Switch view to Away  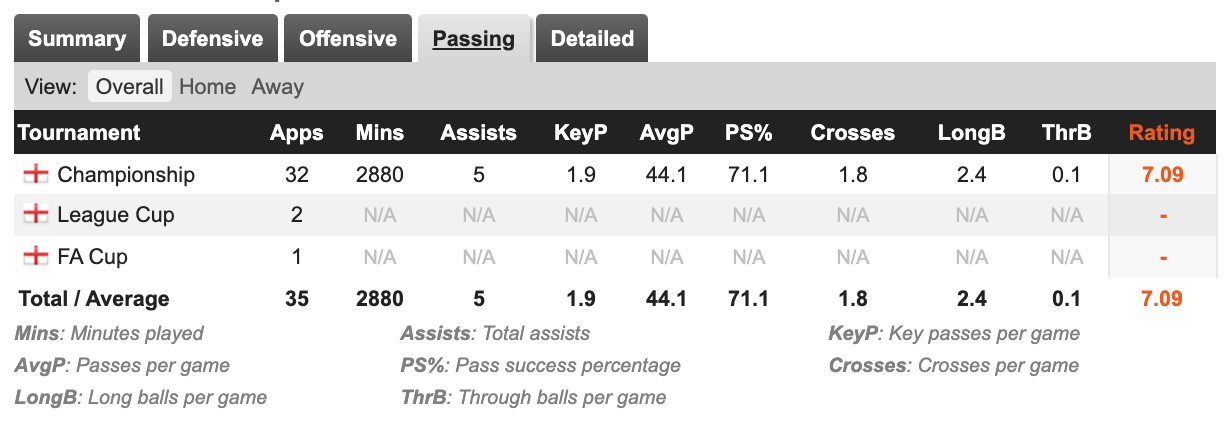(277, 87)
